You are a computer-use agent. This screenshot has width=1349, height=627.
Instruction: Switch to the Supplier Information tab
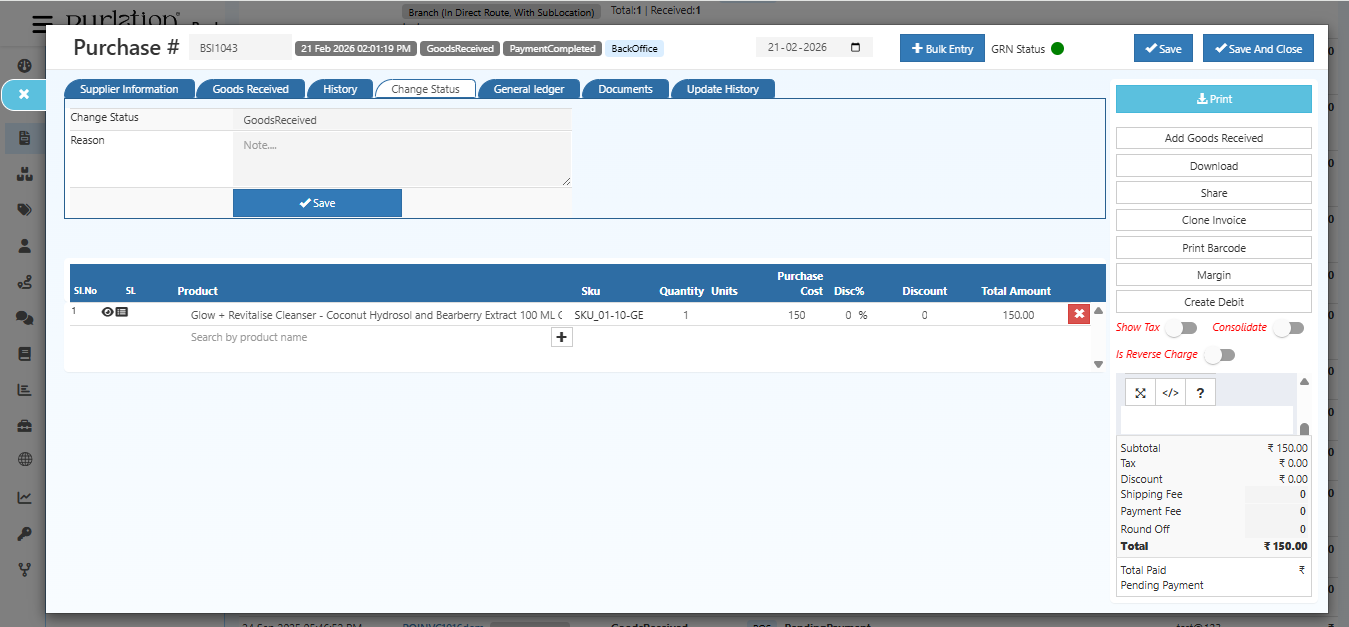[129, 88]
